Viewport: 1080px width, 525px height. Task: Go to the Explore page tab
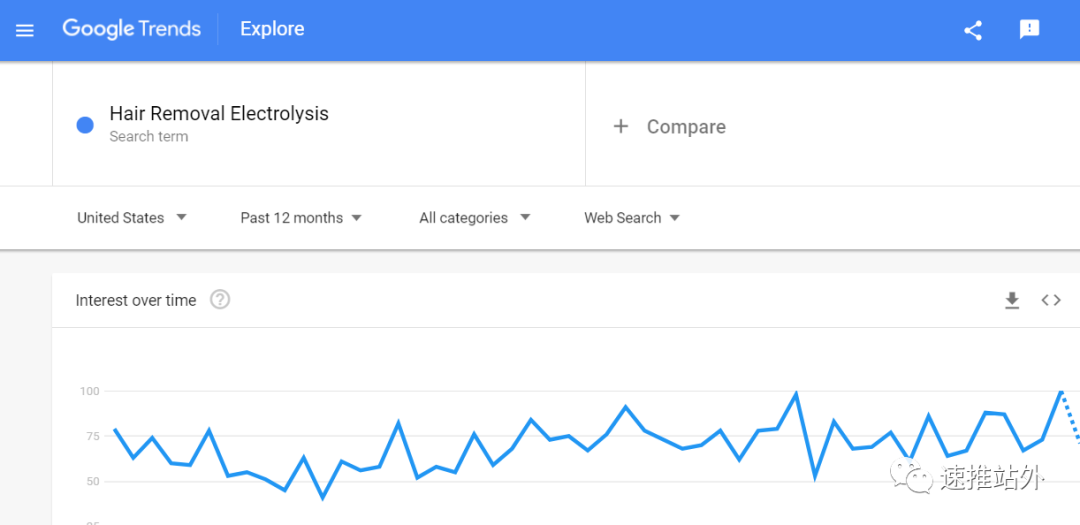(272, 29)
